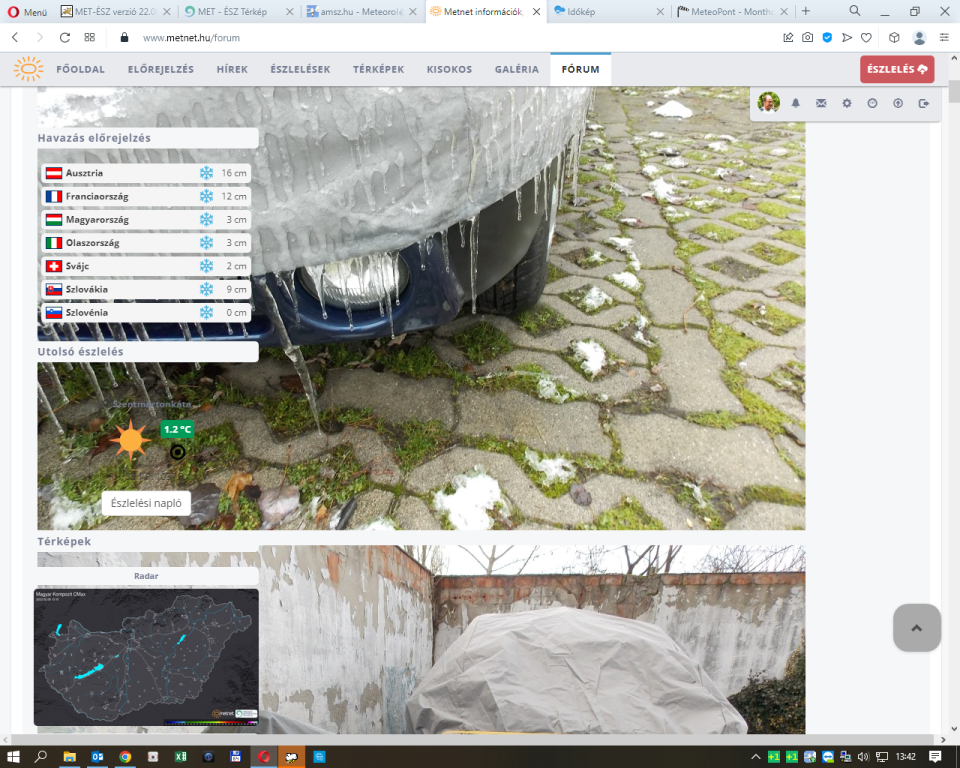Click the logout icon in user panel
This screenshot has height=768, width=960.
923,103
